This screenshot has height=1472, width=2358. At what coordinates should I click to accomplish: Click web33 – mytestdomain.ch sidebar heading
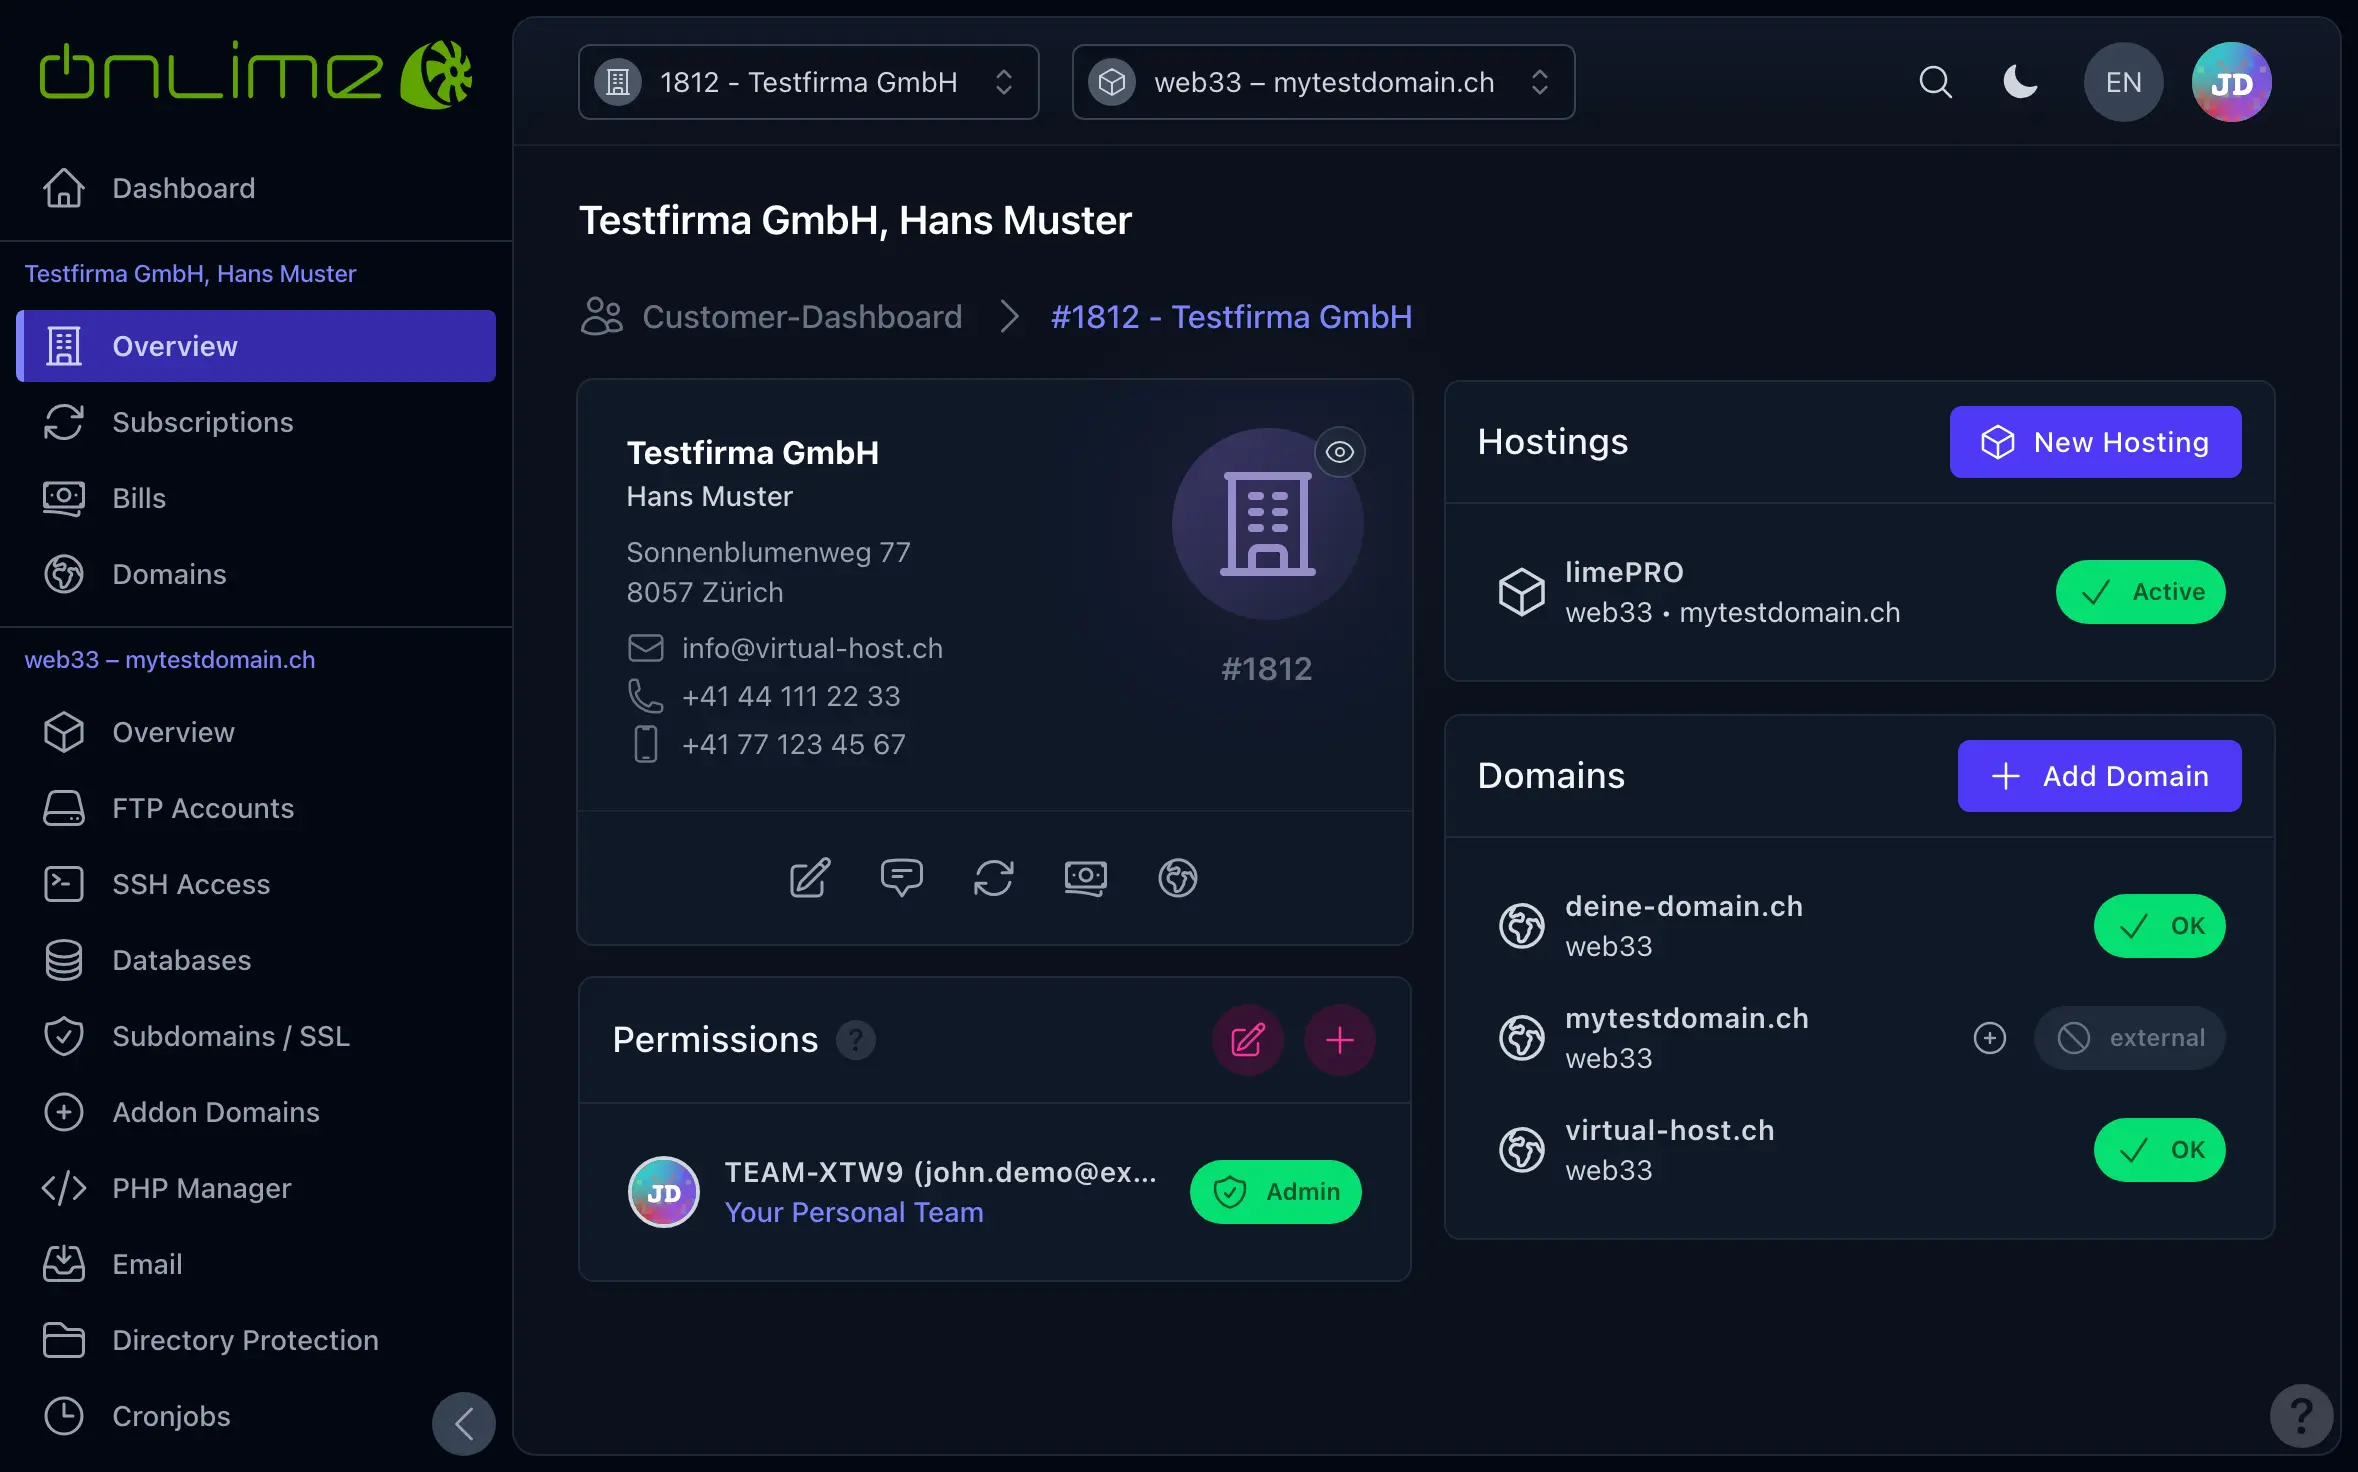[x=170, y=660]
